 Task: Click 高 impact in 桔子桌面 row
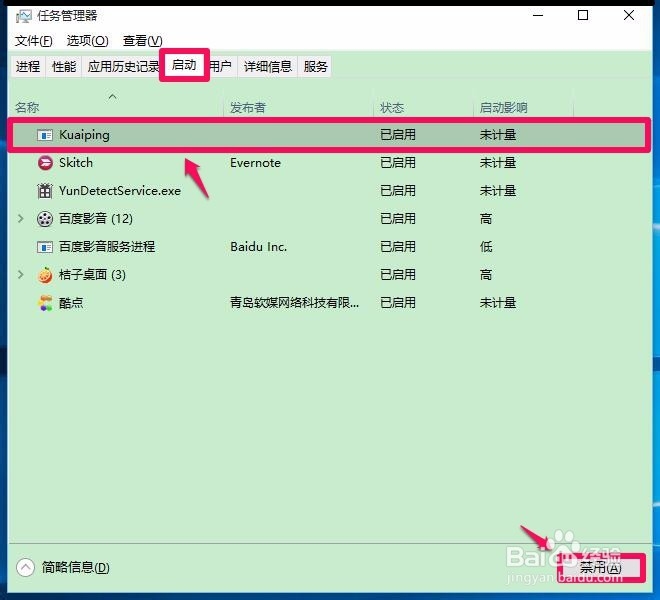point(486,275)
